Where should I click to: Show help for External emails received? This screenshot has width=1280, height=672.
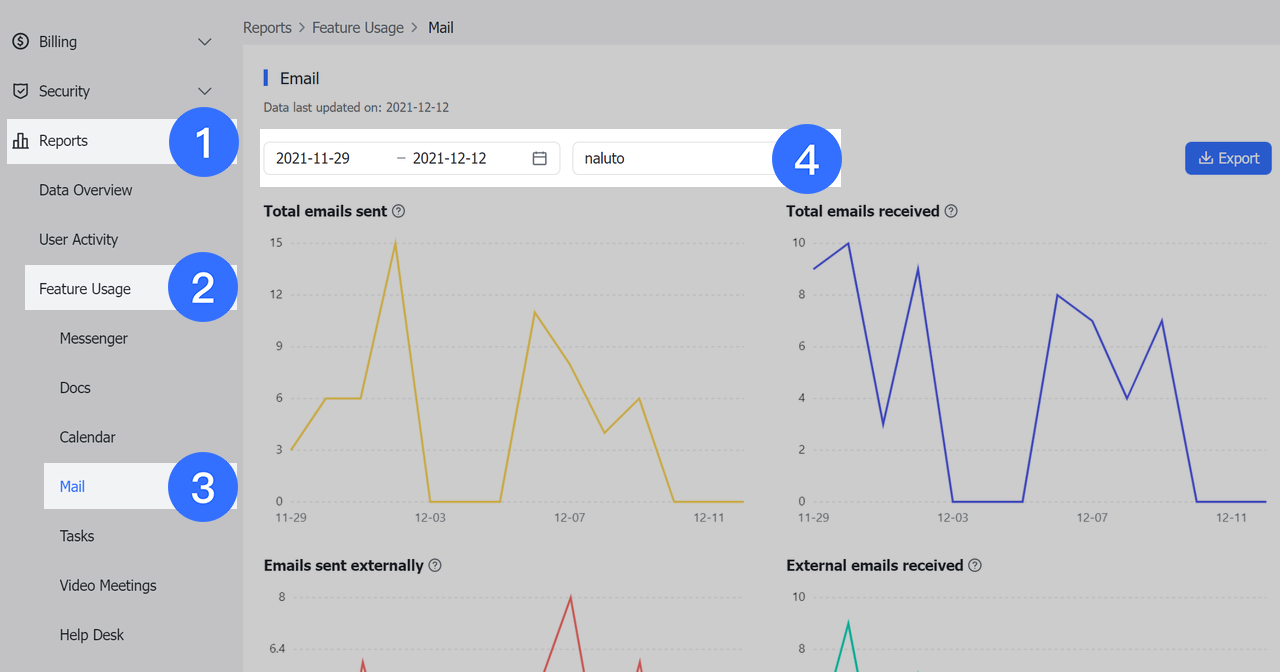(x=975, y=565)
